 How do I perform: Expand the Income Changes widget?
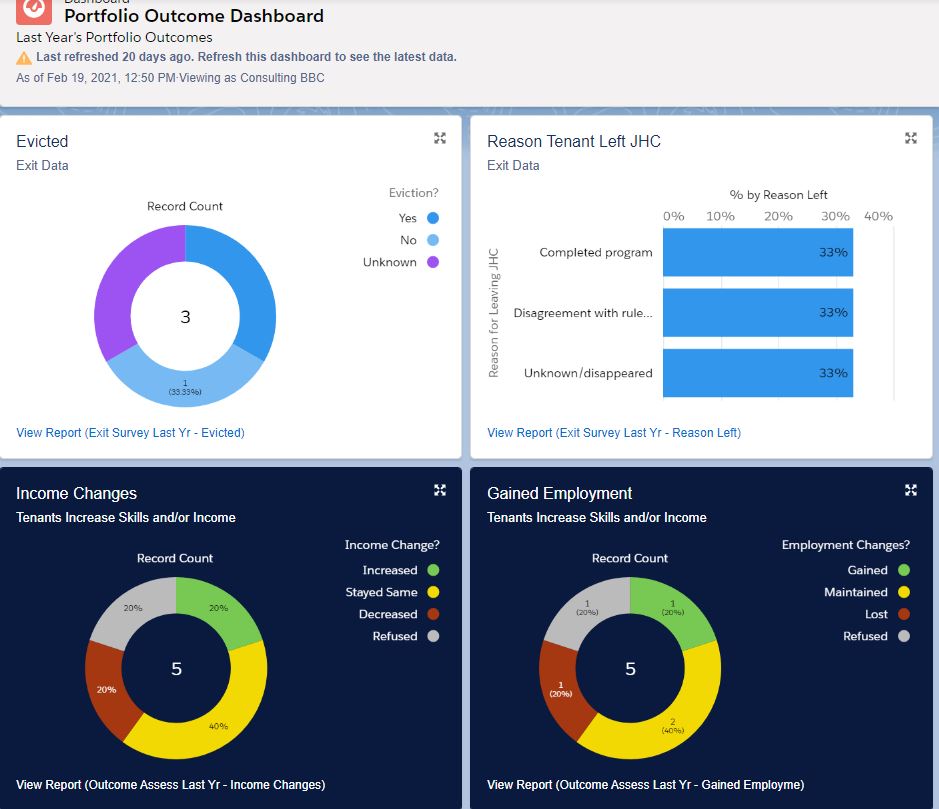tap(440, 490)
